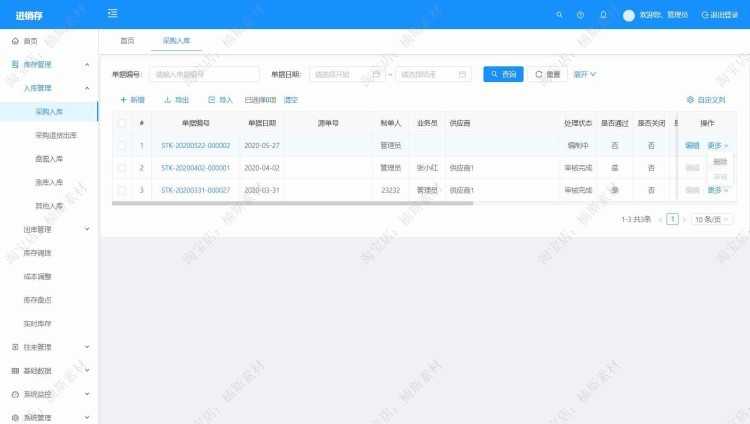Click the start date calendar icon

(x=376, y=74)
